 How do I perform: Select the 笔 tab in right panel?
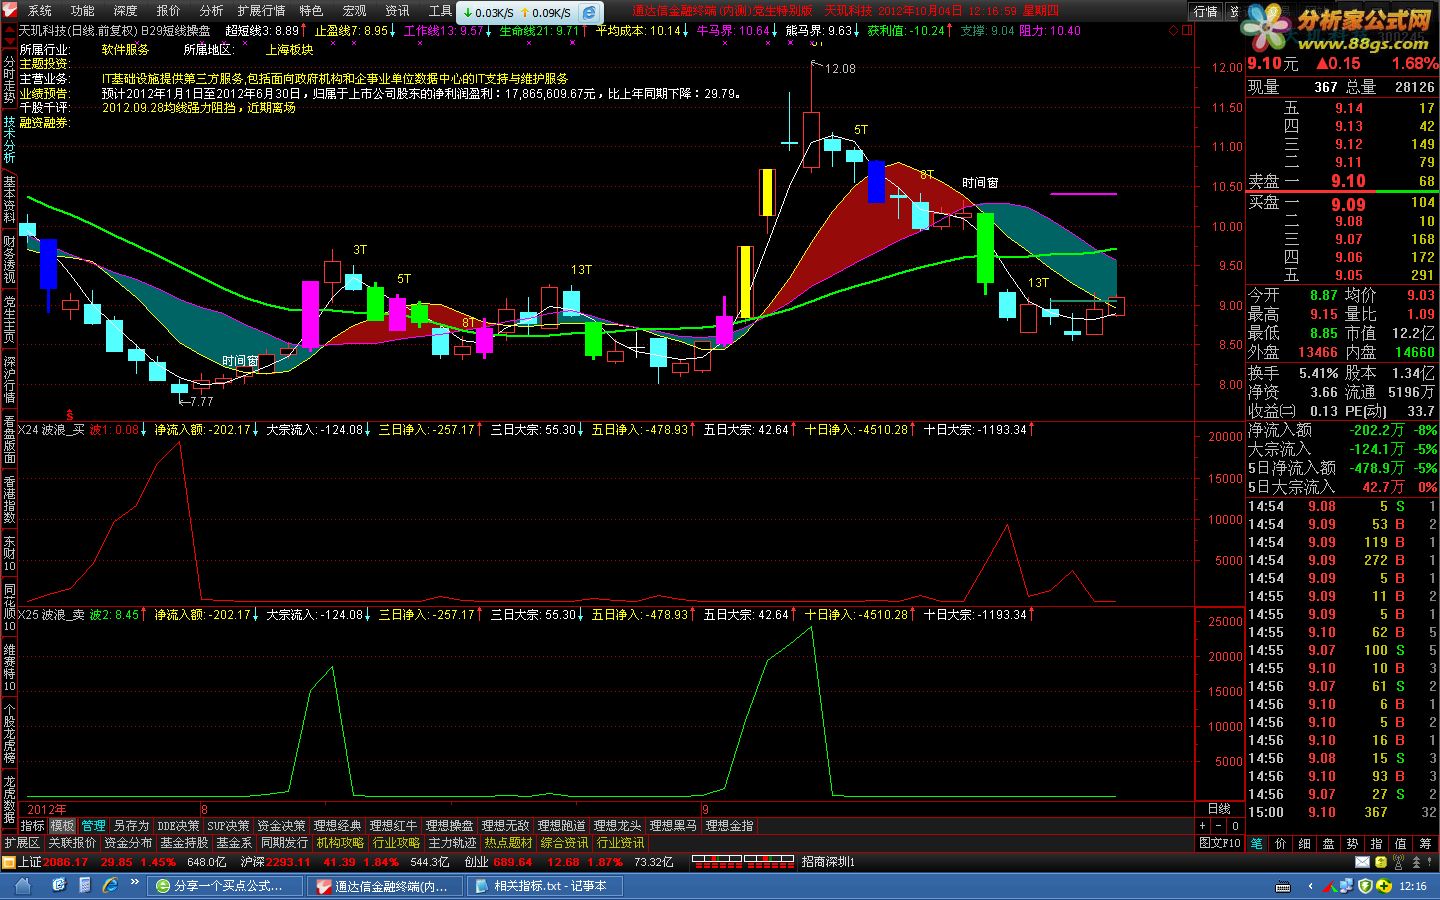(x=1257, y=843)
